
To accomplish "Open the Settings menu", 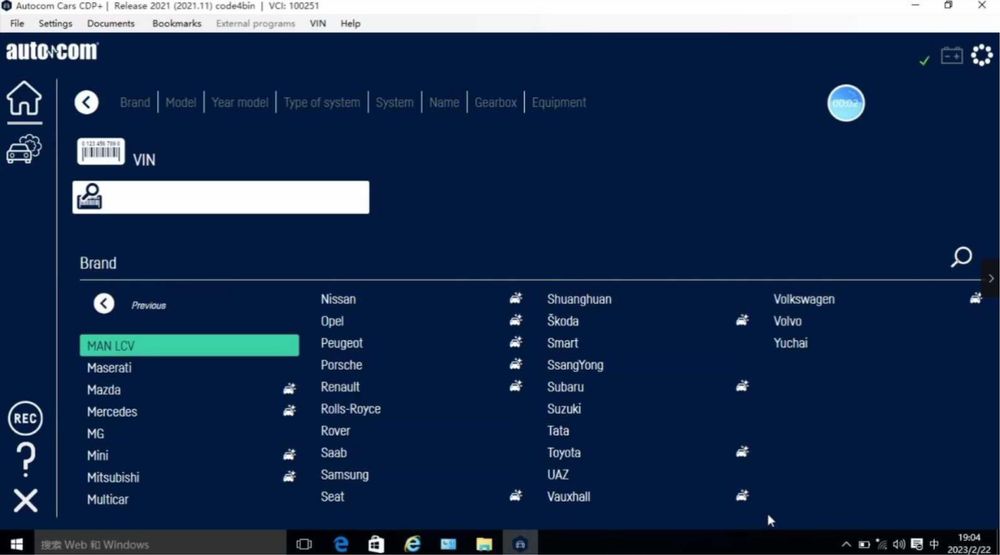I will [55, 24].
